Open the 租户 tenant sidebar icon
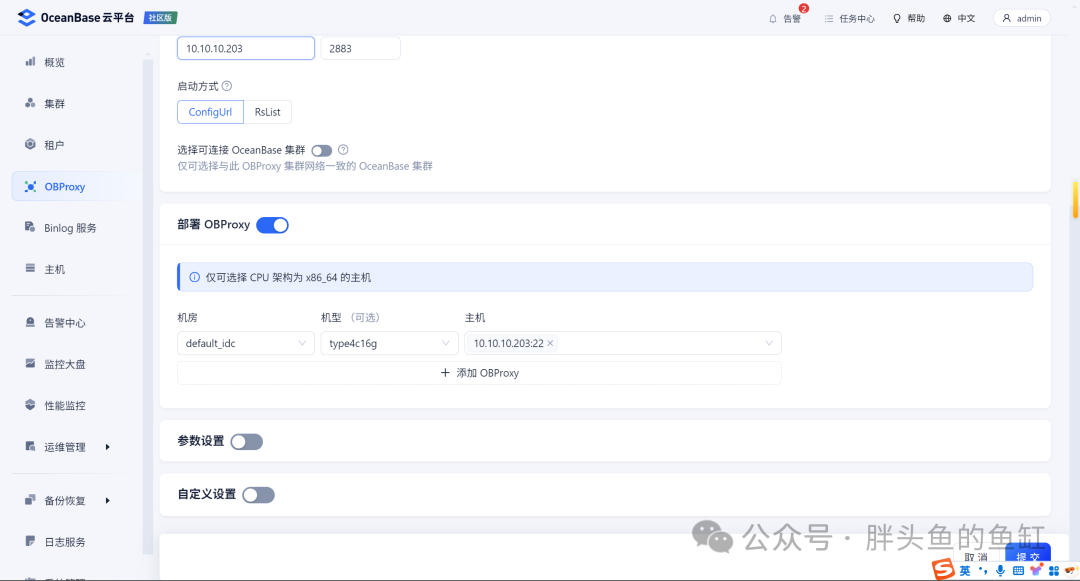The height and width of the screenshot is (581, 1080). tap(30, 145)
